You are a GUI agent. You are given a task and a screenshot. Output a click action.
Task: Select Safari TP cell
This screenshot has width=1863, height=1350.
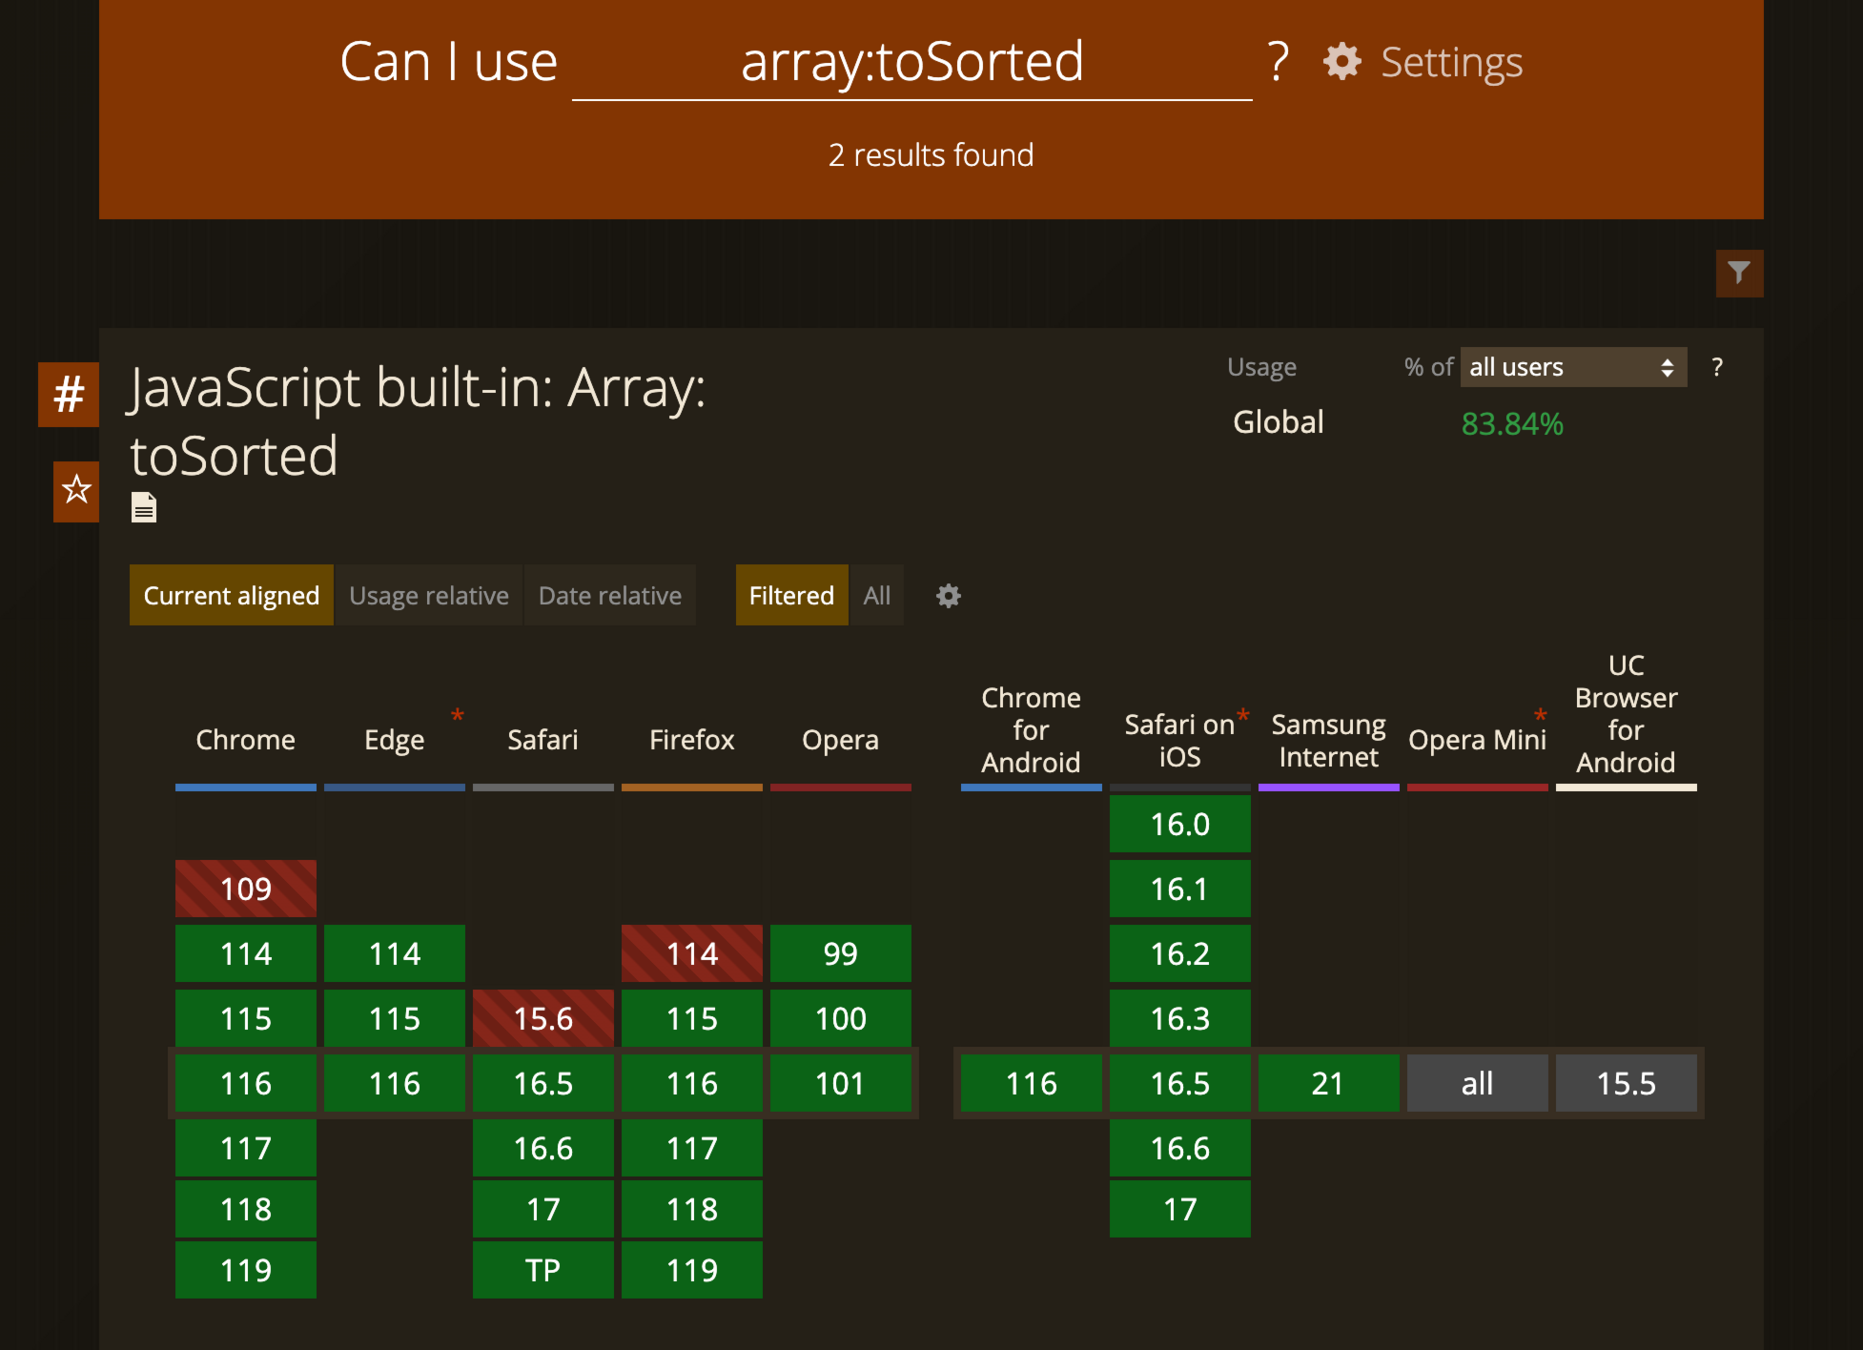[543, 1270]
